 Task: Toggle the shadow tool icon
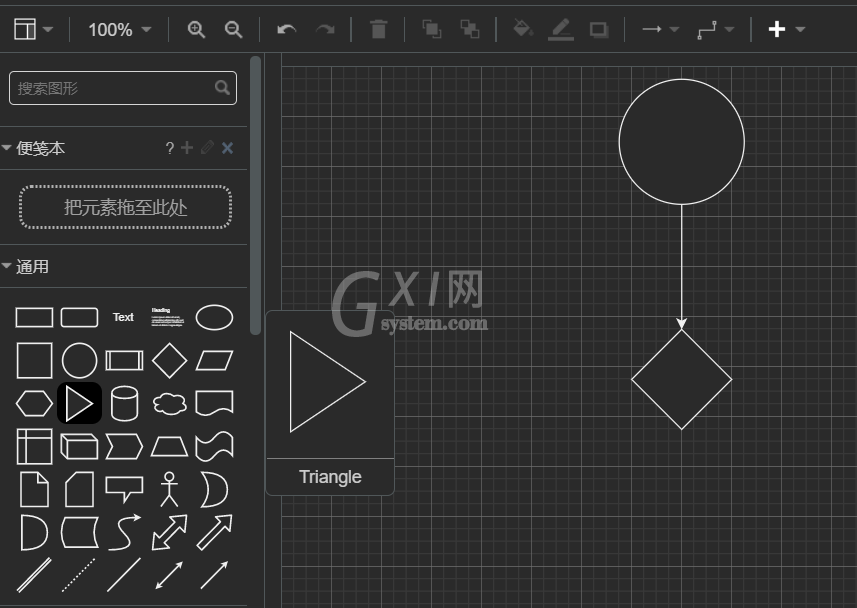click(x=599, y=30)
